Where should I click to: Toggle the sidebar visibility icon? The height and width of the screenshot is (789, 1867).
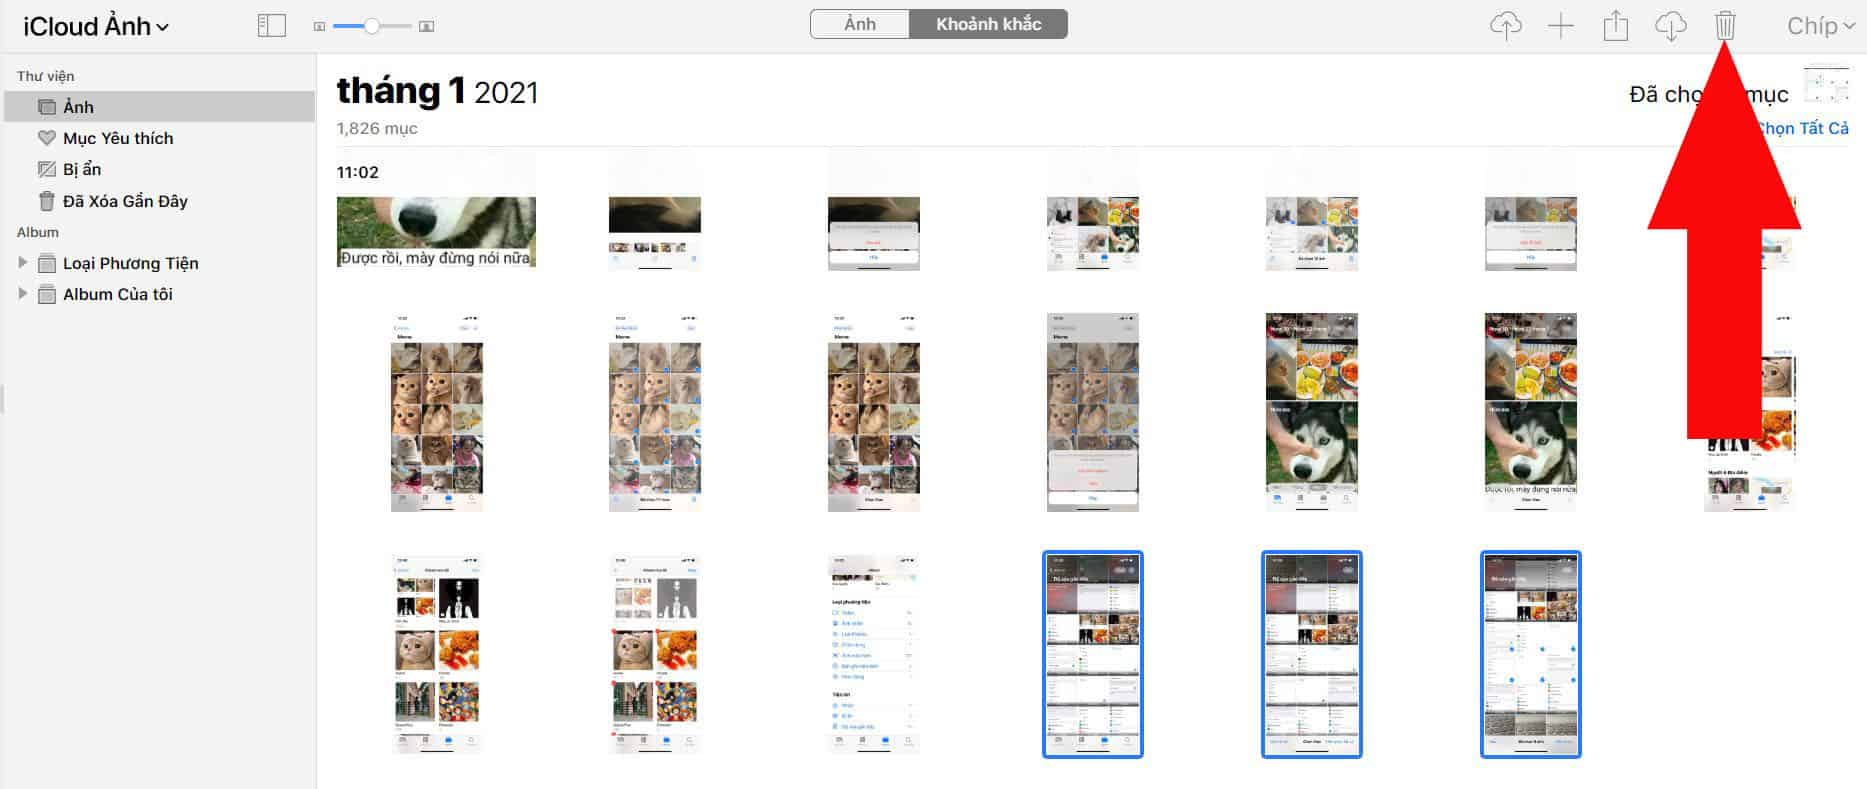[x=271, y=26]
